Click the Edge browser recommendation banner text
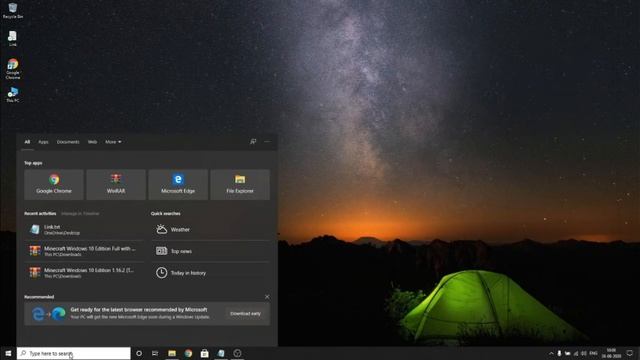The height and width of the screenshot is (360, 640). pyautogui.click(x=140, y=313)
